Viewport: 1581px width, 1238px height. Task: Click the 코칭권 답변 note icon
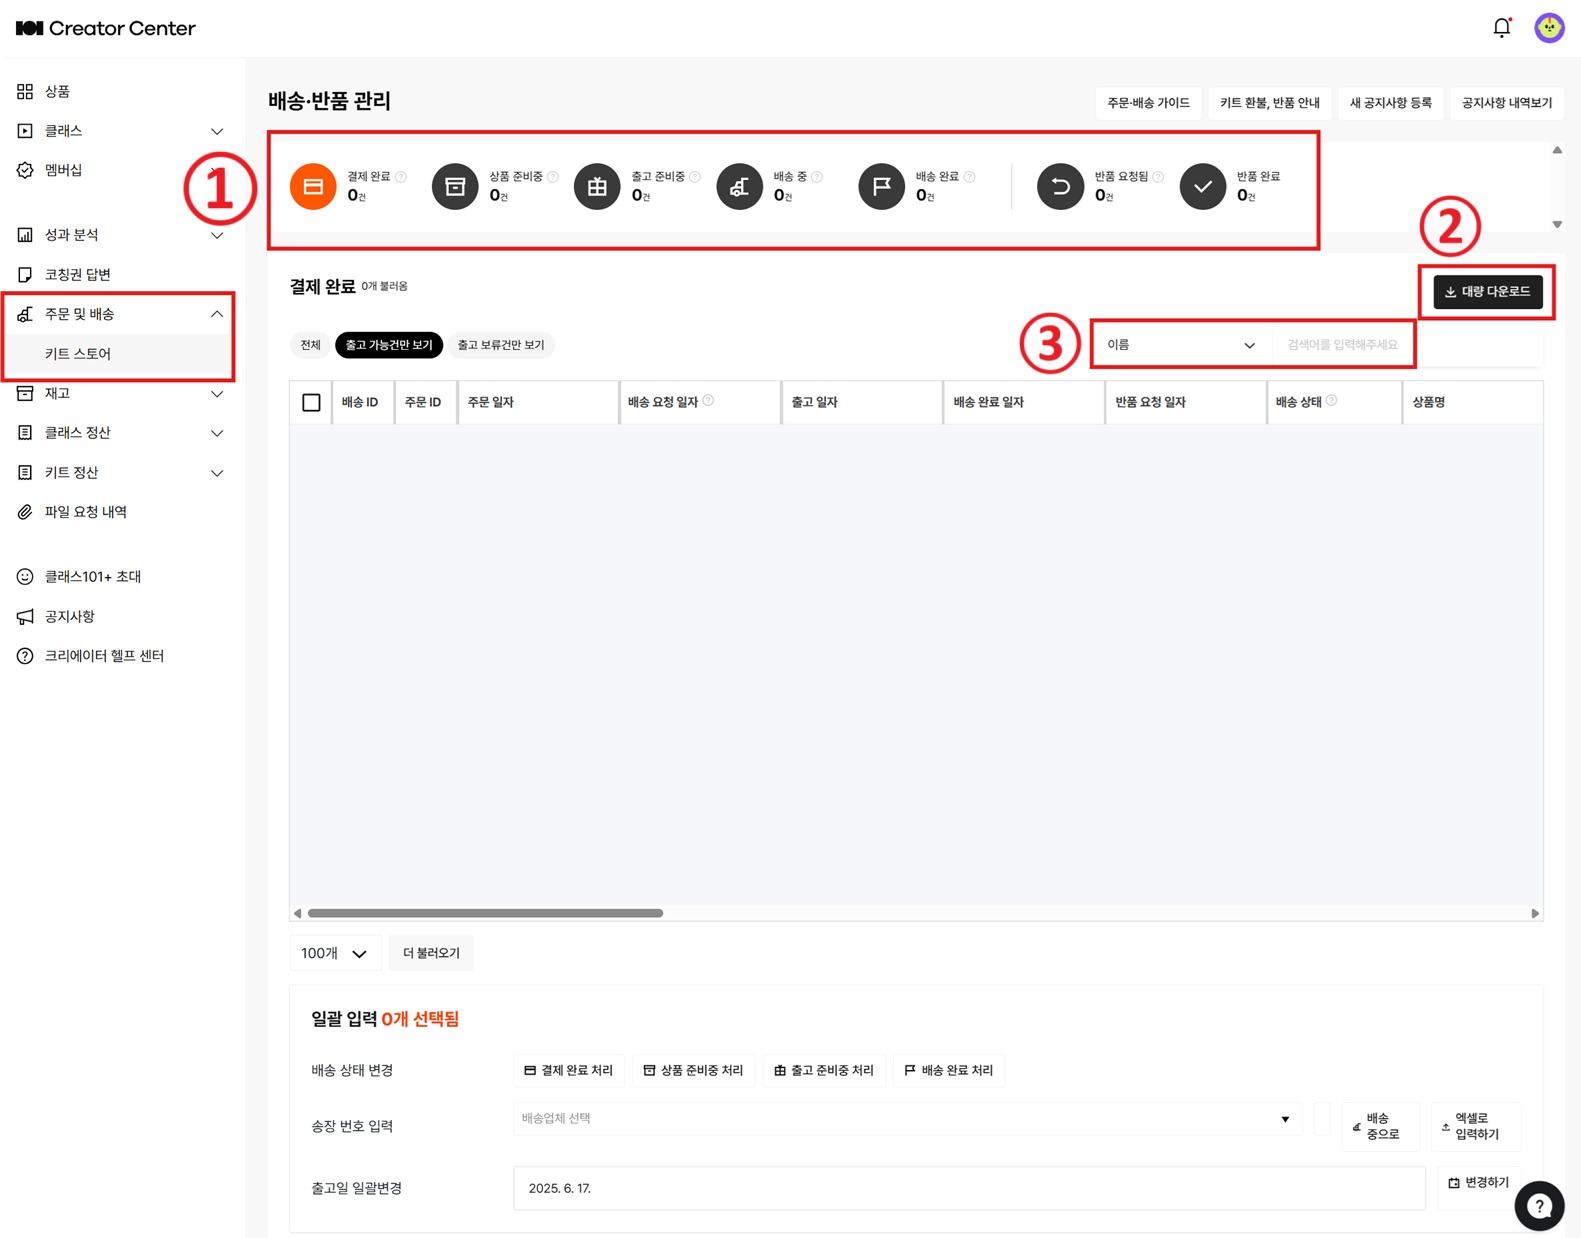(x=25, y=274)
